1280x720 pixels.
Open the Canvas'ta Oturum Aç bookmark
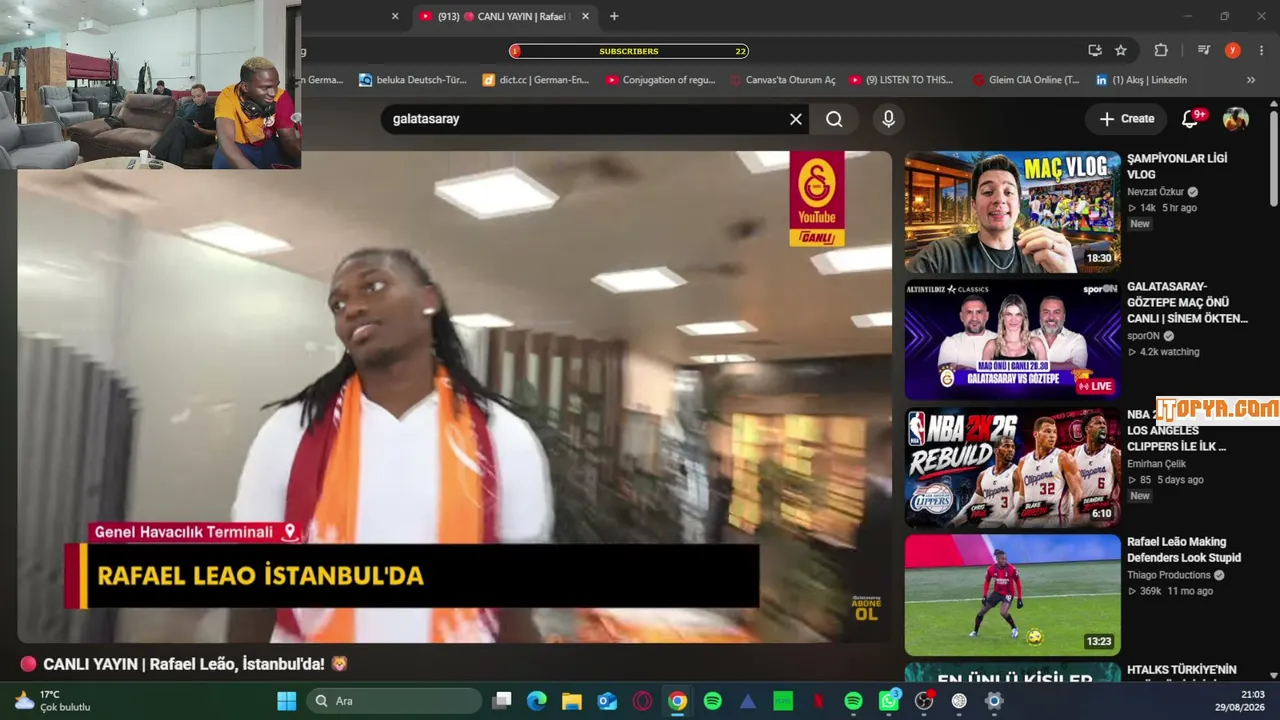click(782, 80)
